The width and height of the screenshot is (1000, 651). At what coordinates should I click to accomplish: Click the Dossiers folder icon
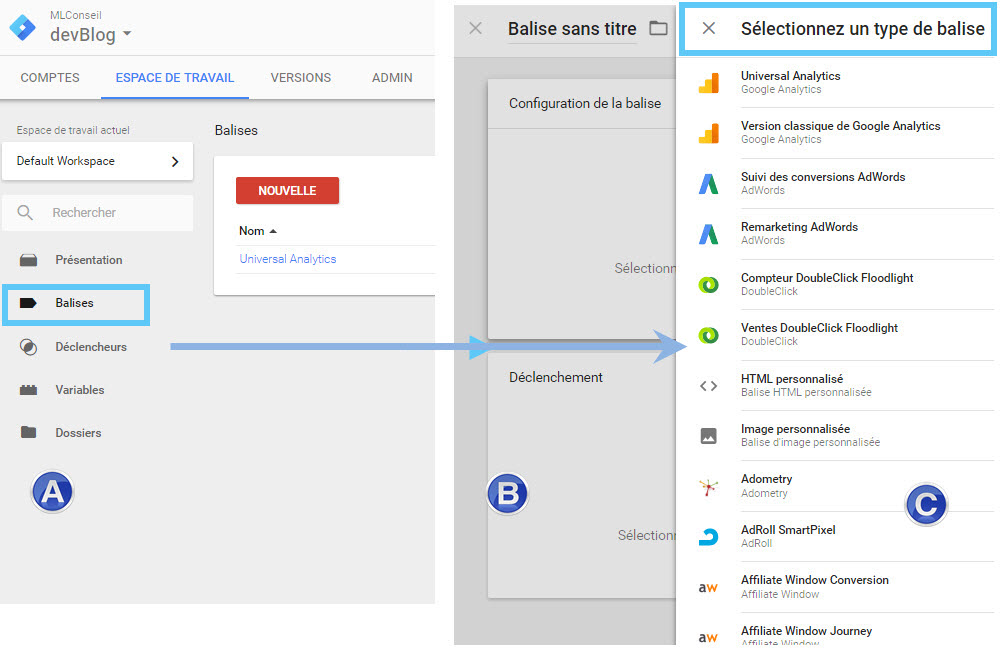[x=28, y=432]
